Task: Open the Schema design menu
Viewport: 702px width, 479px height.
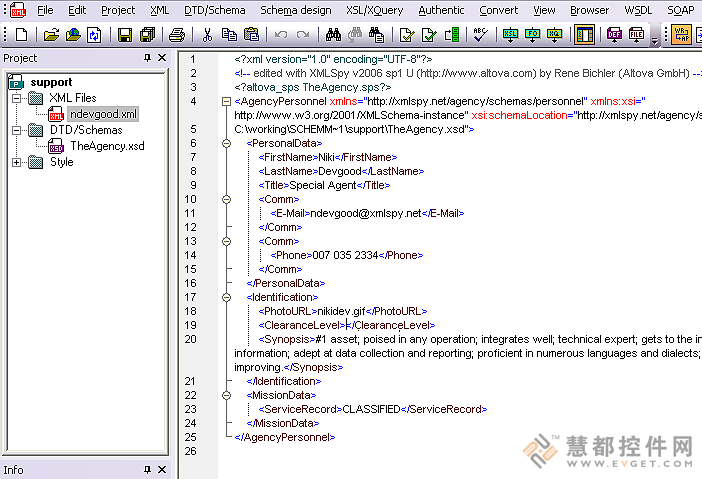Action: point(295,10)
